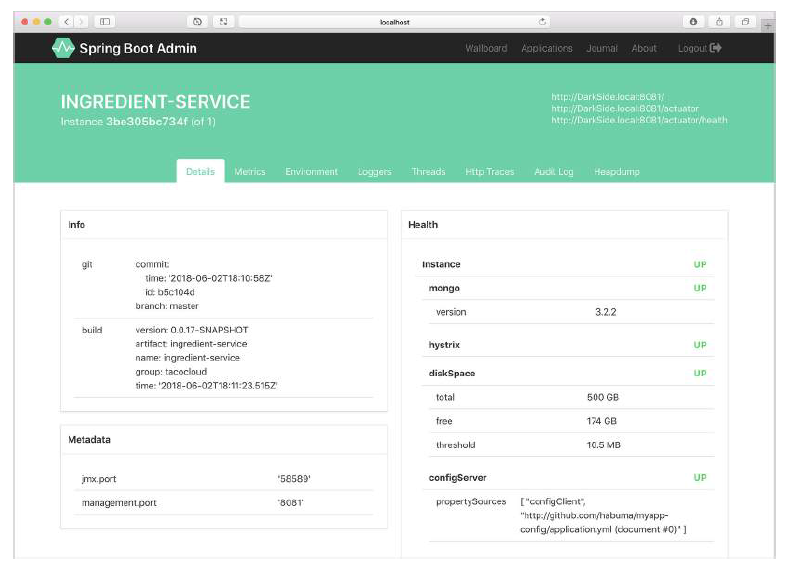Go back with the browser back arrow

tap(66, 22)
